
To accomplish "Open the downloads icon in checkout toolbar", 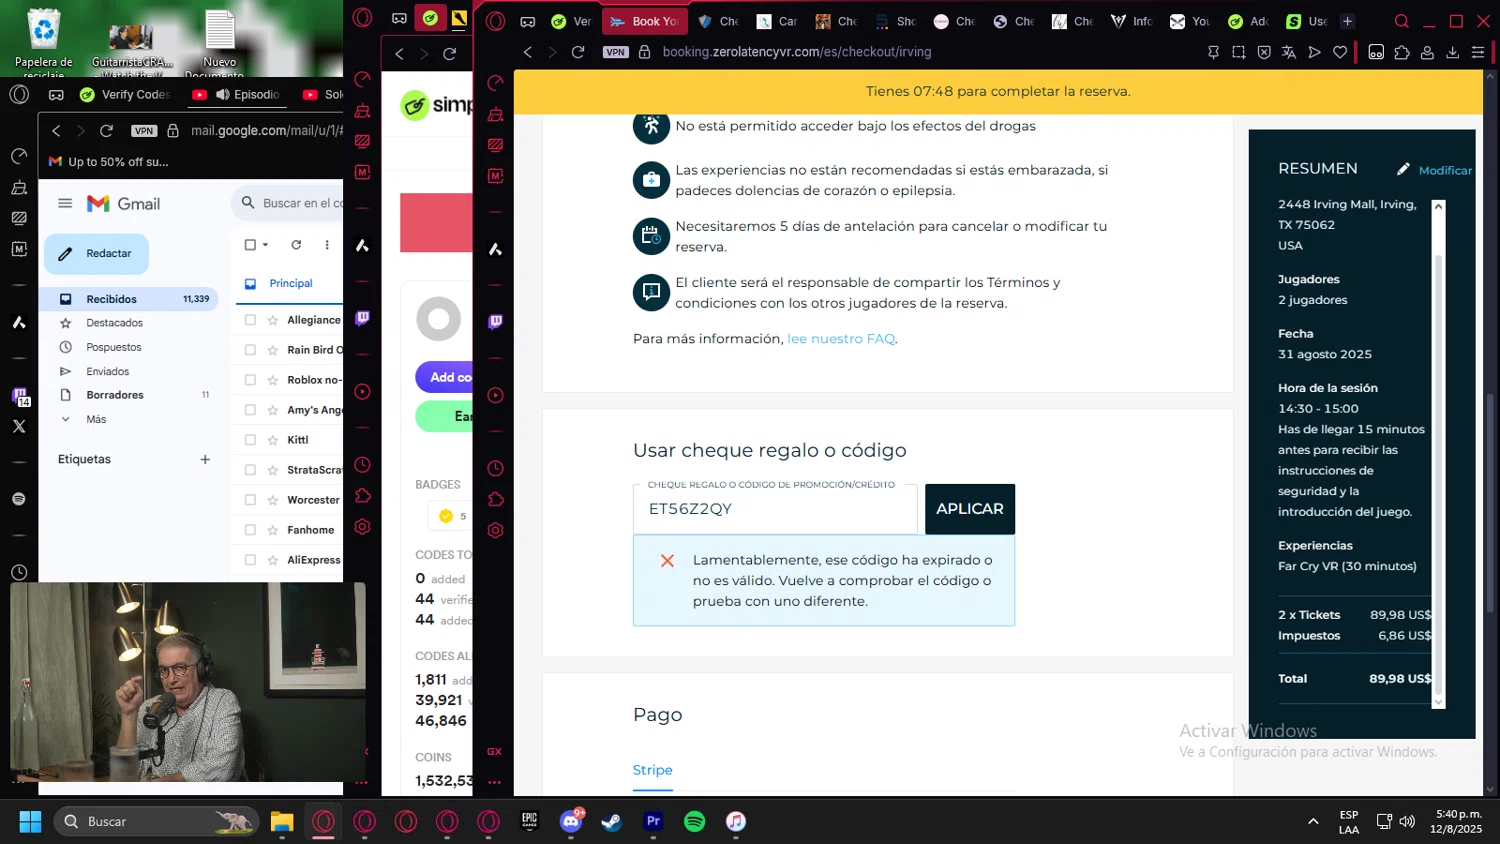I will pos(1452,52).
